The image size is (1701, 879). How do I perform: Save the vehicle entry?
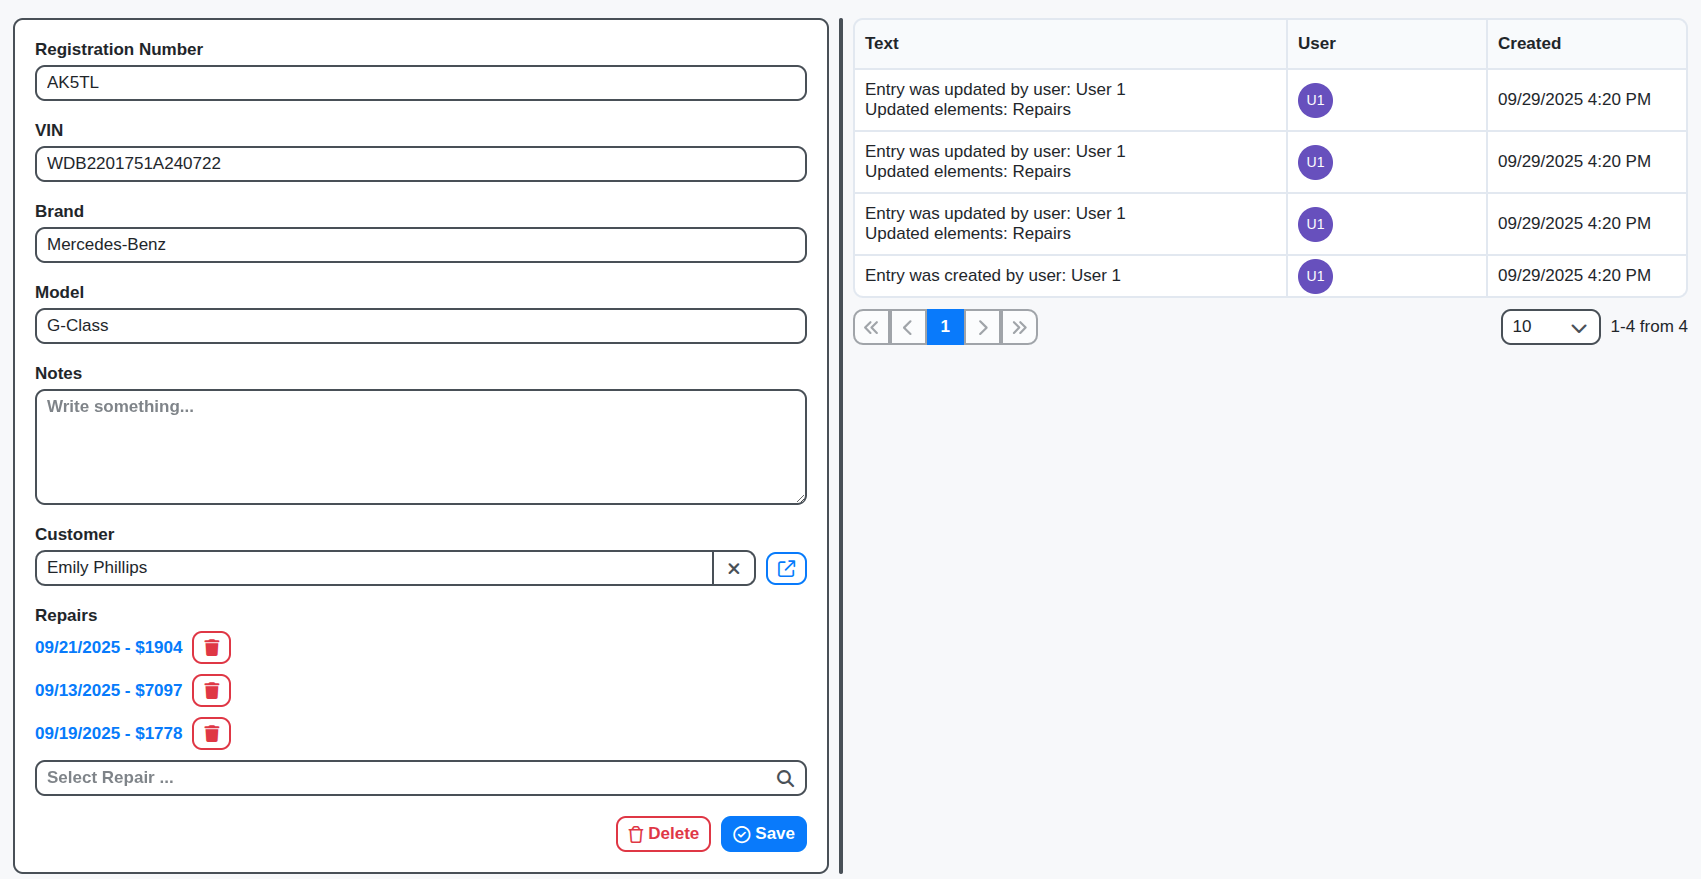coord(763,834)
